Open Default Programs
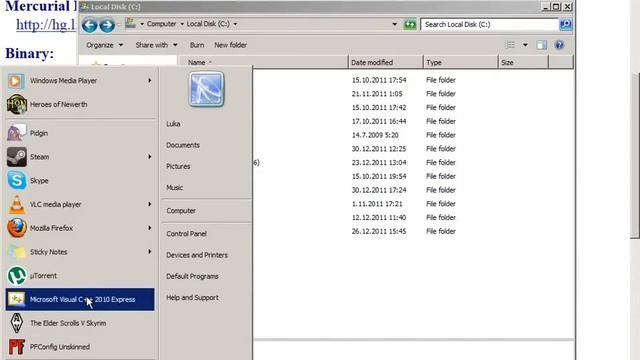640x360 pixels. click(192, 276)
